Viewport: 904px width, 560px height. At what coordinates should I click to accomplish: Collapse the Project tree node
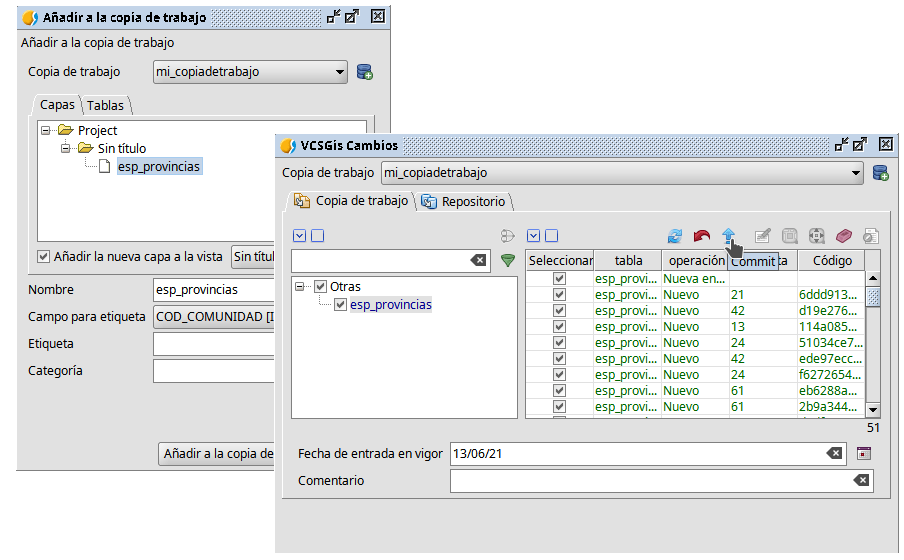(46, 130)
